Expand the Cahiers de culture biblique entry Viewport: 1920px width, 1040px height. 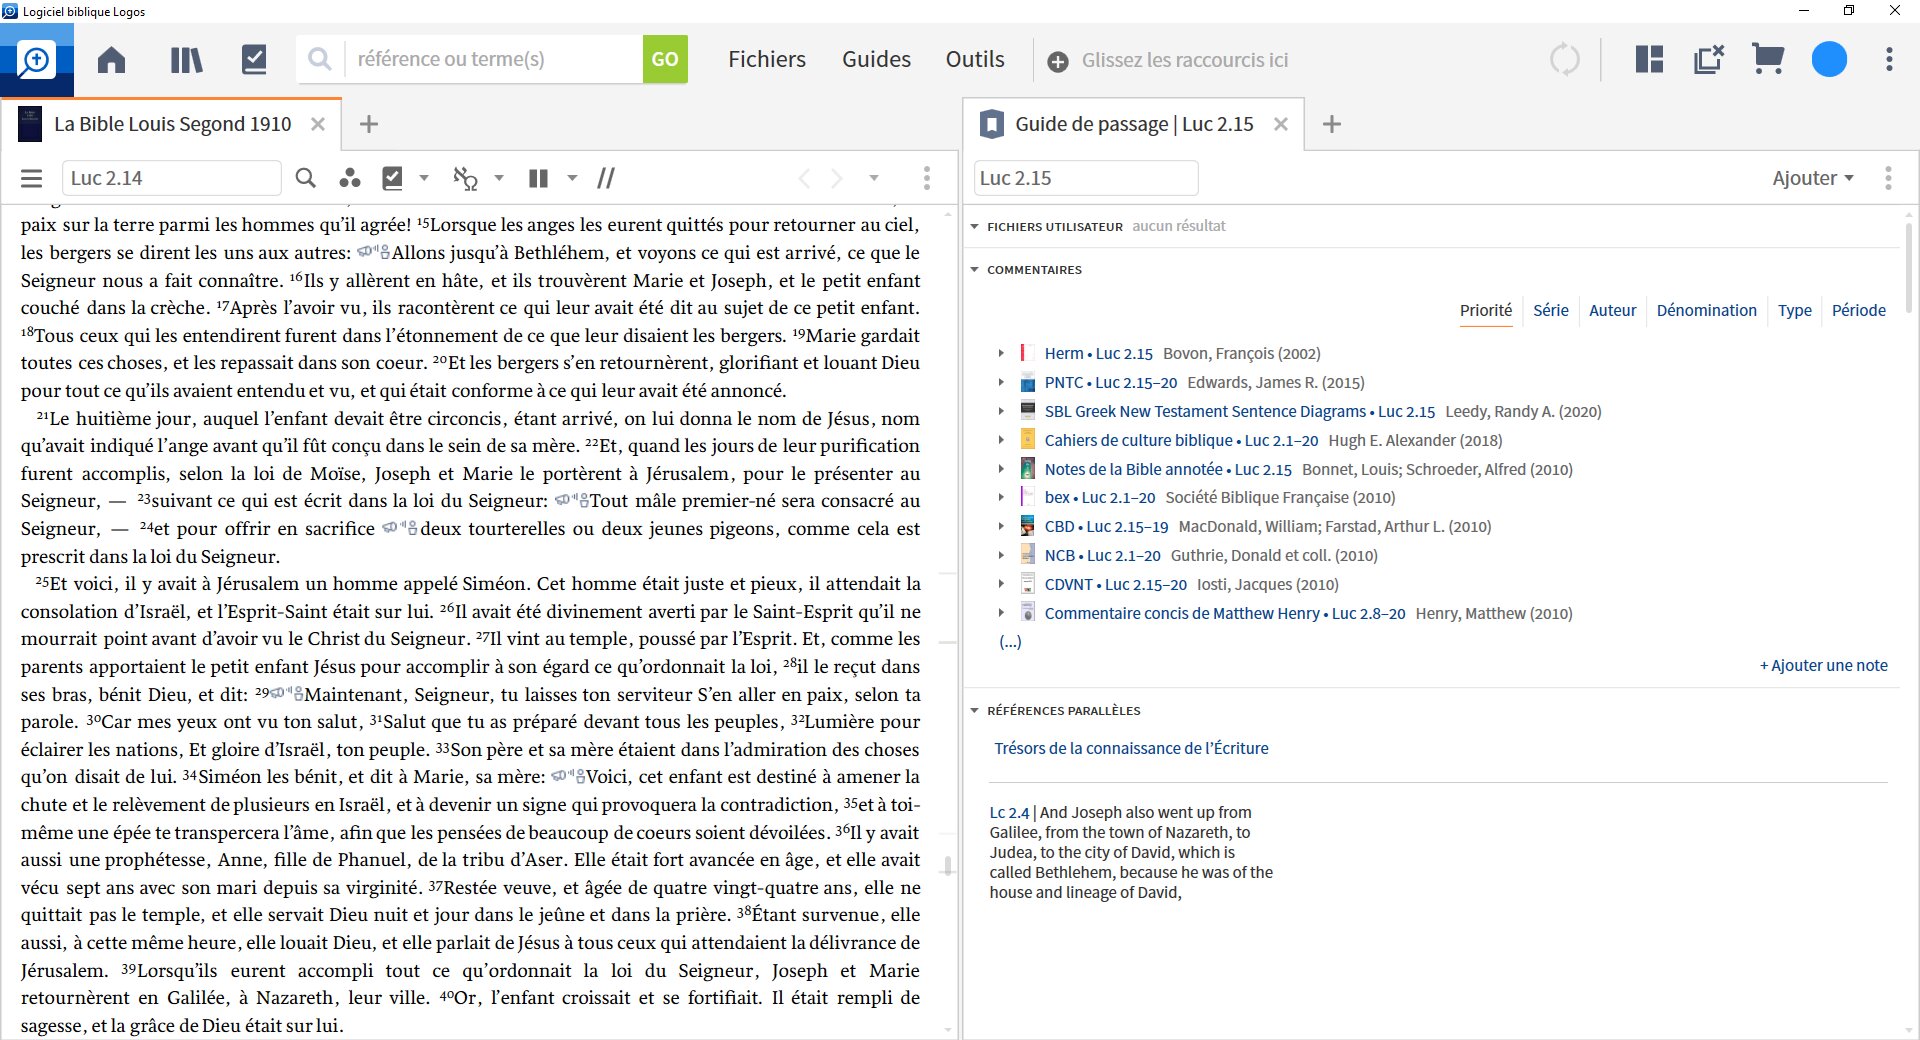point(1001,440)
